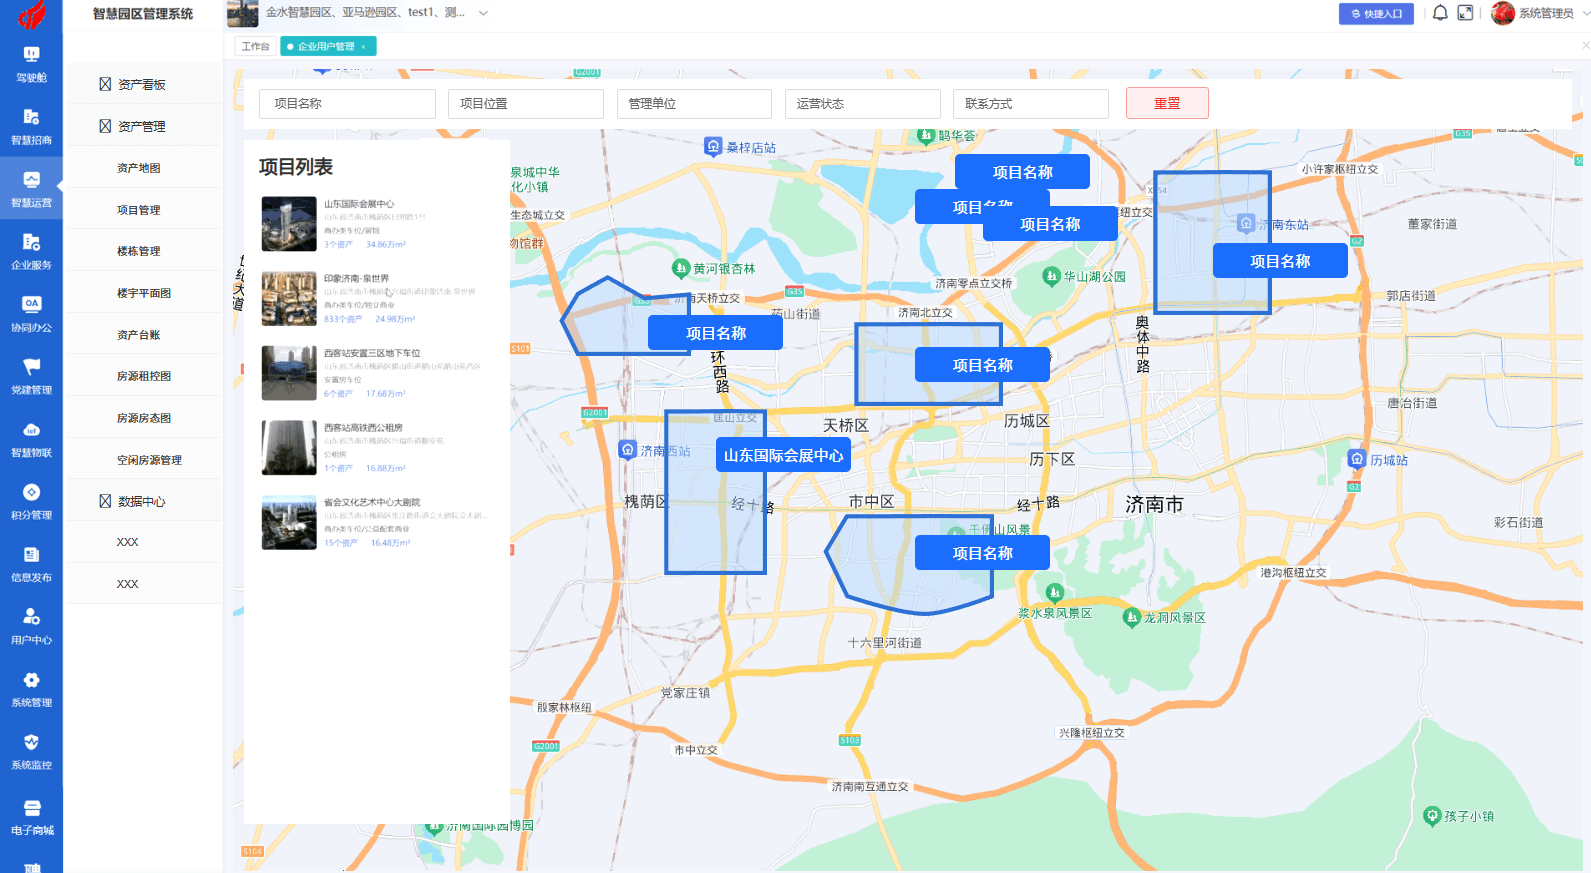Click the 重置 reset button
The image size is (1591, 873).
point(1166,104)
